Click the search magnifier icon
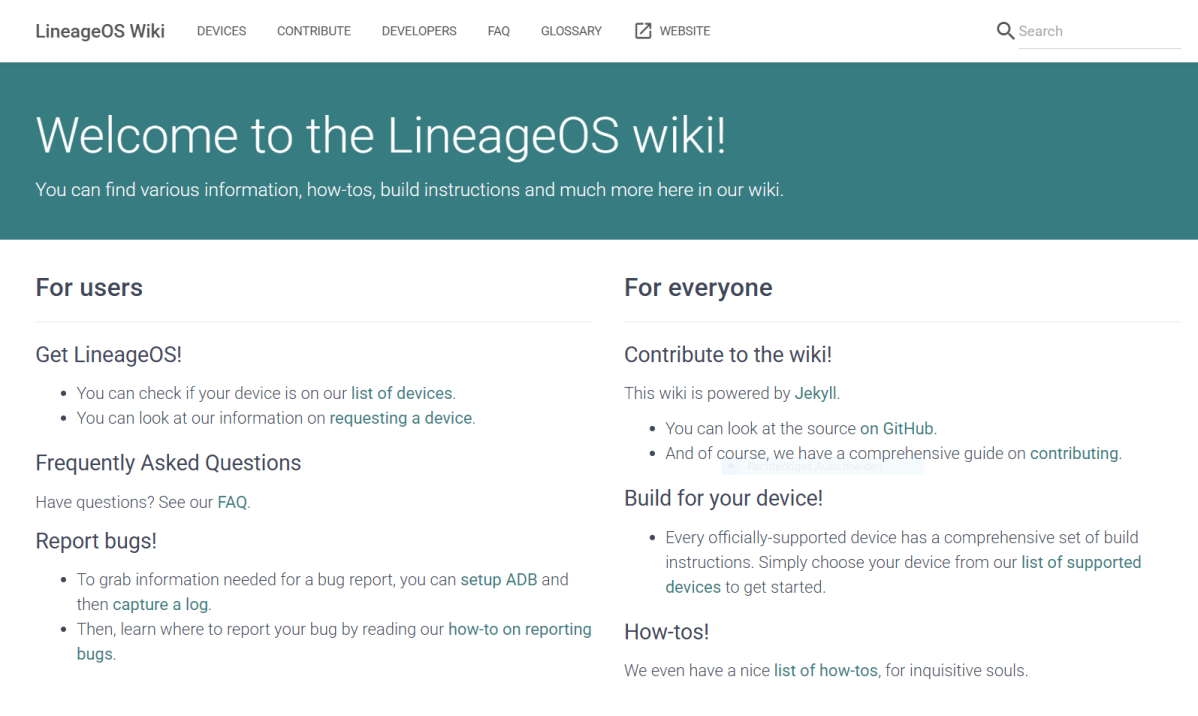 (1005, 31)
